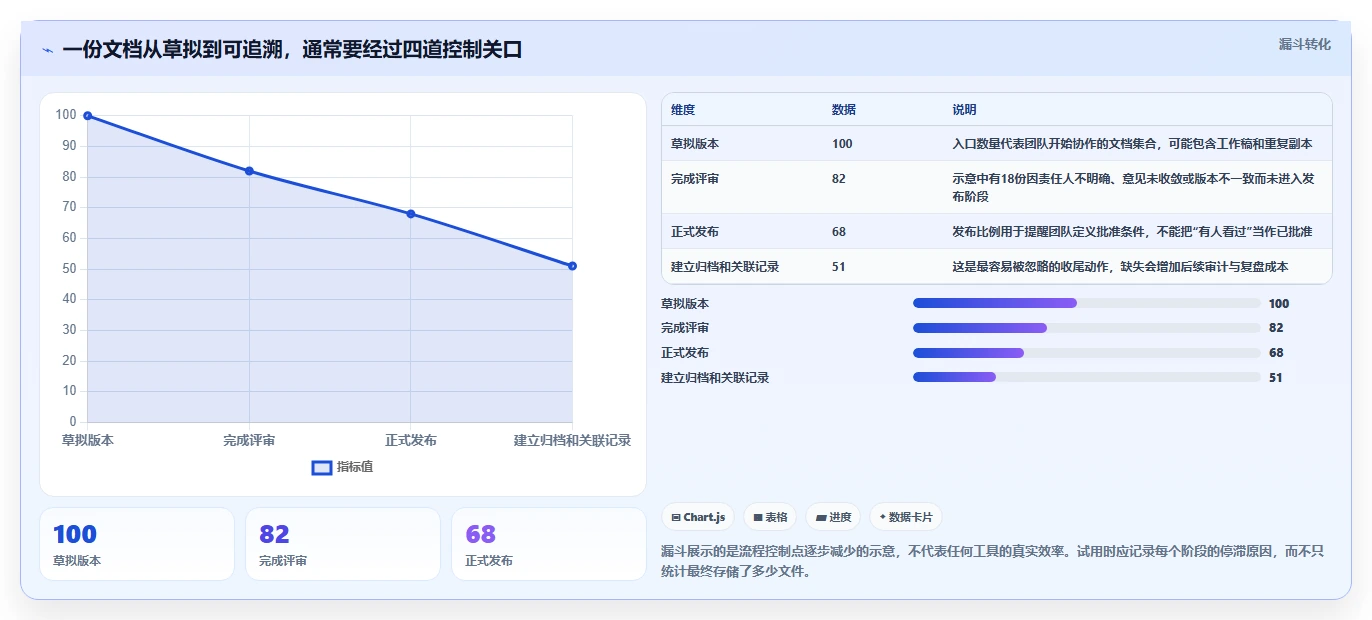
Task: Click the description starting 发布比例用于提醒
Action: point(1132,232)
